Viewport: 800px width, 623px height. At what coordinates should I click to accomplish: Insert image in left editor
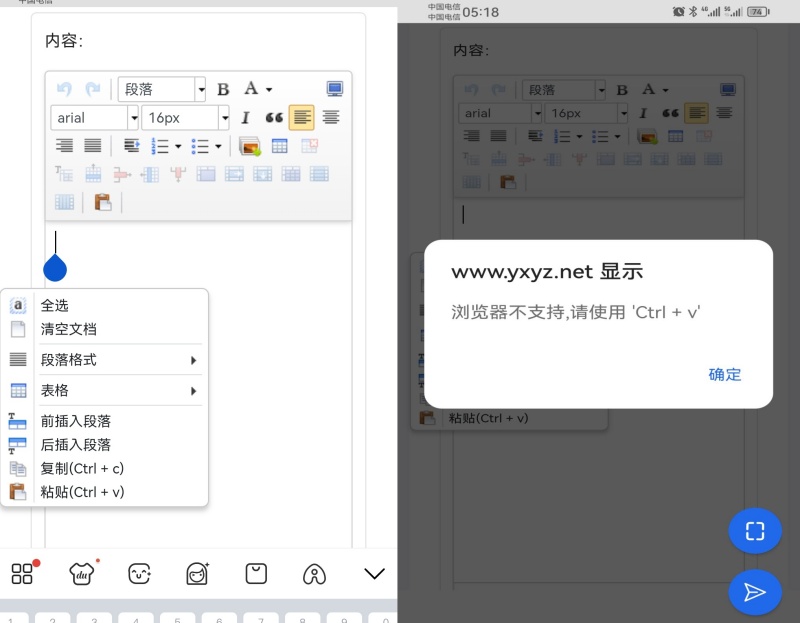250,146
